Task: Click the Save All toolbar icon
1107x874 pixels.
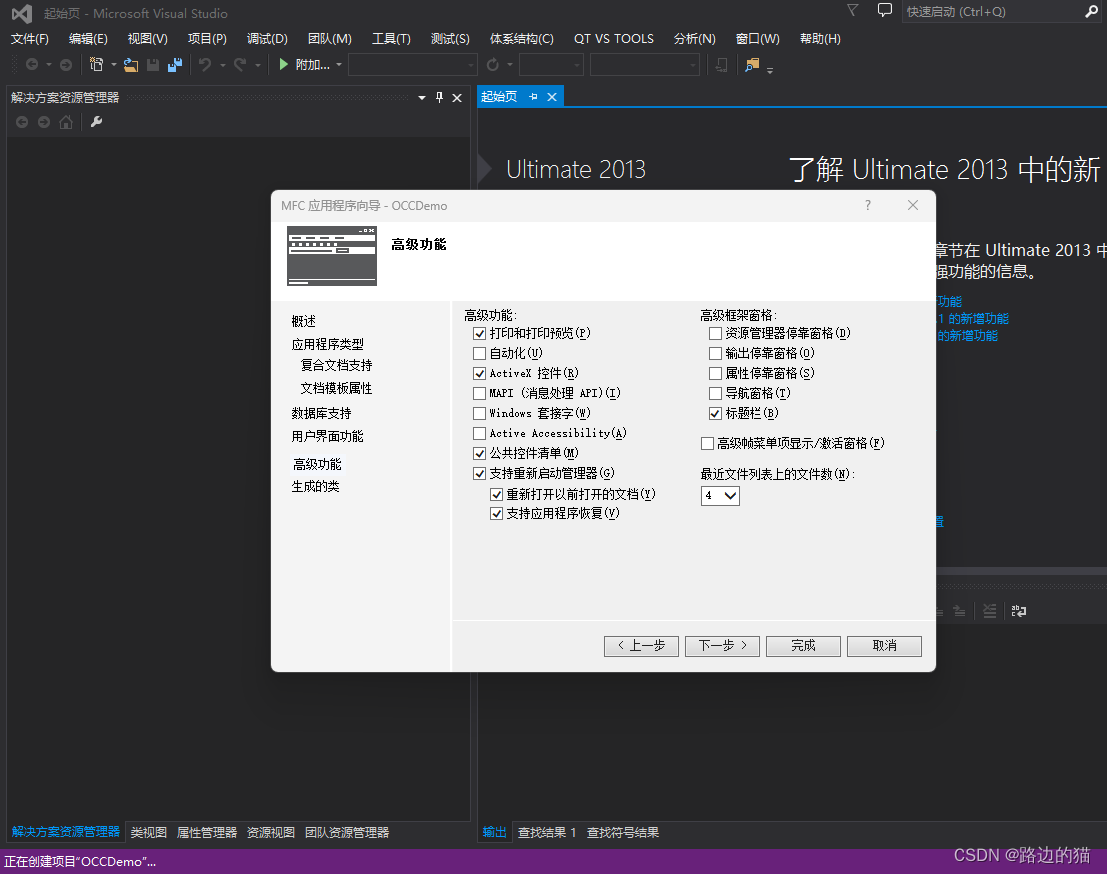Action: click(174, 65)
